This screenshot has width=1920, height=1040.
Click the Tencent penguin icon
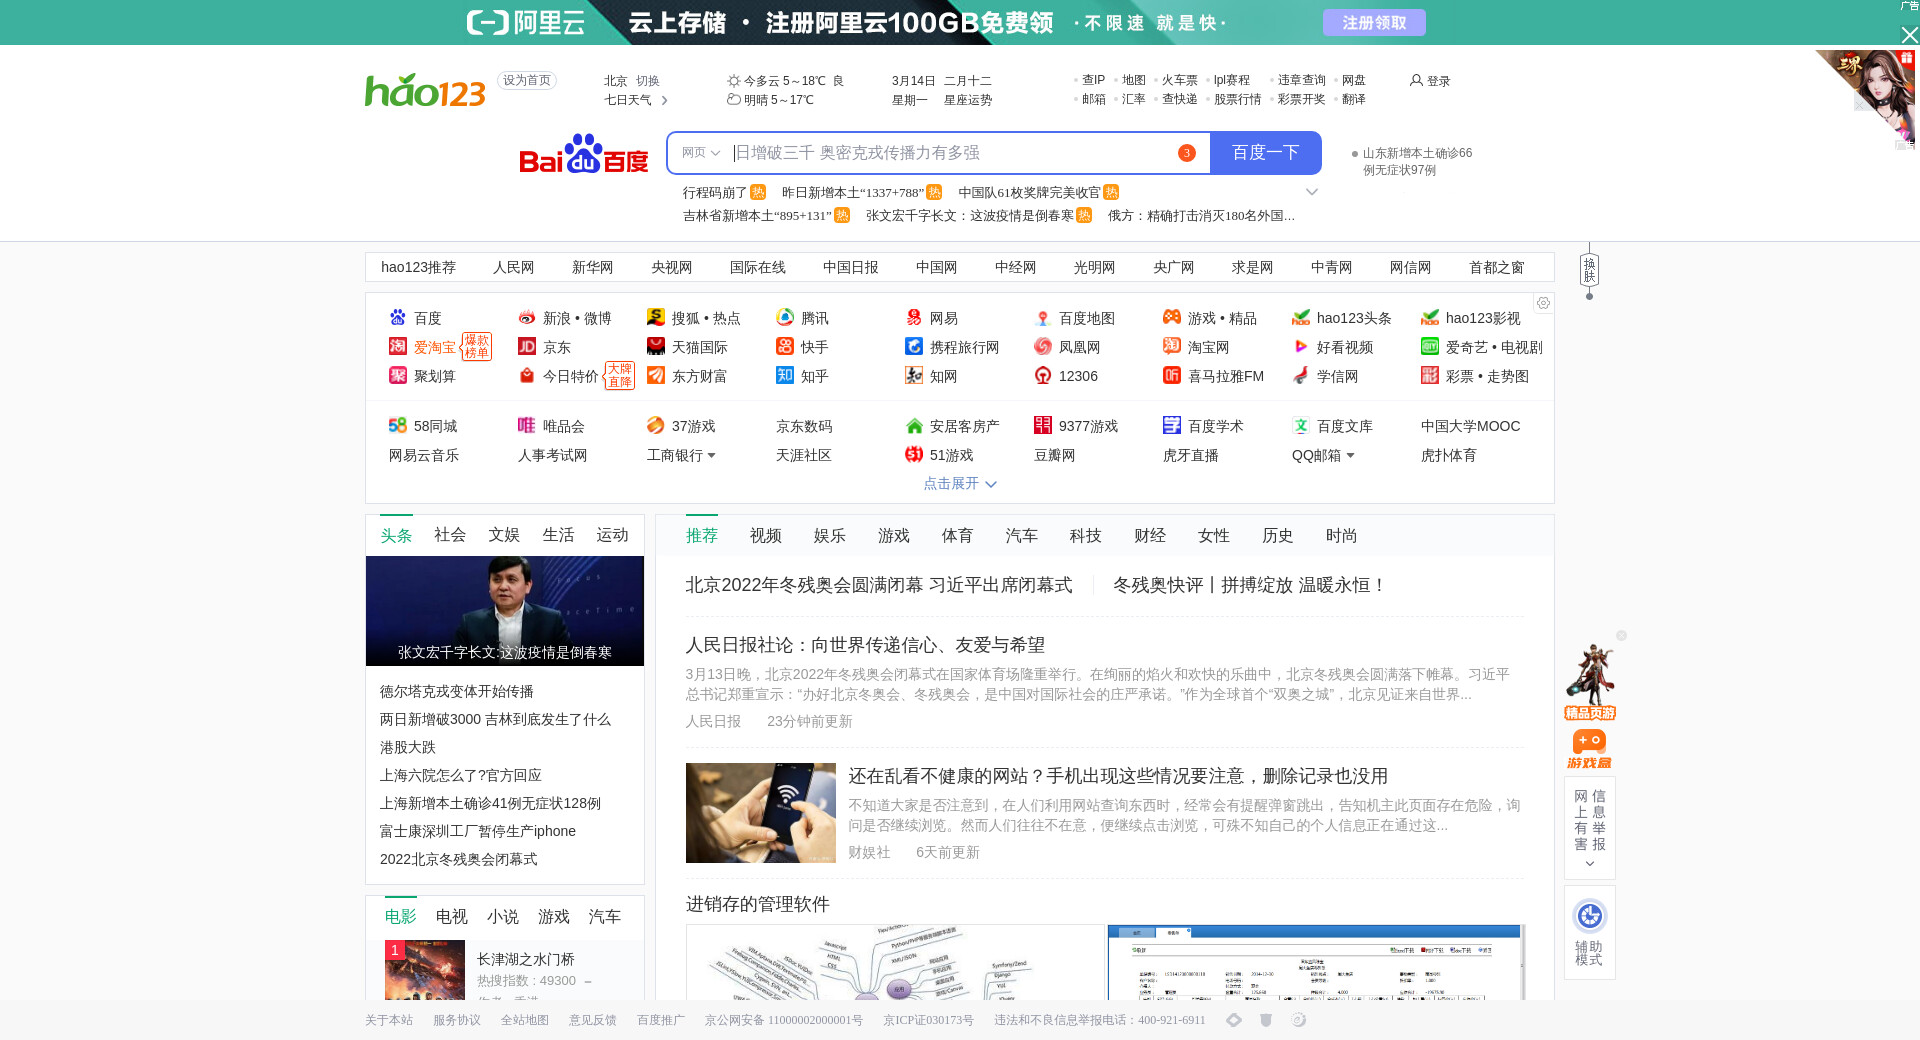coord(785,318)
